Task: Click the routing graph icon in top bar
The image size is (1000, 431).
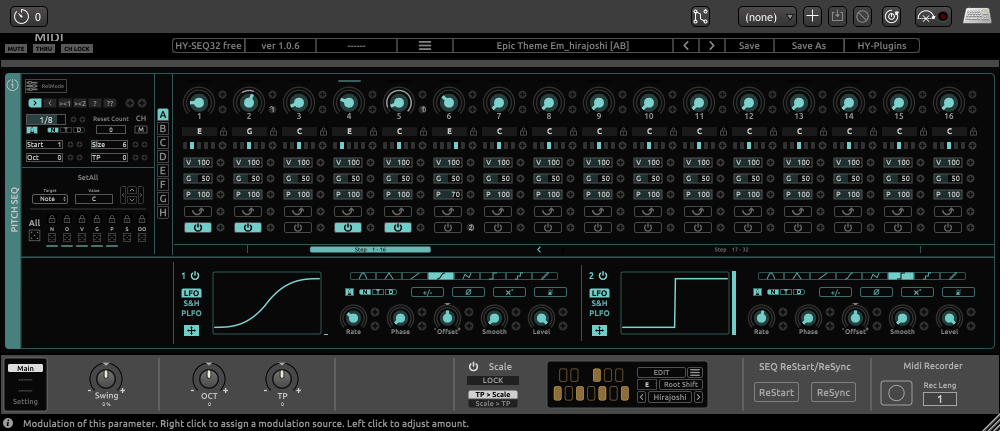Action: pyautogui.click(x=701, y=17)
